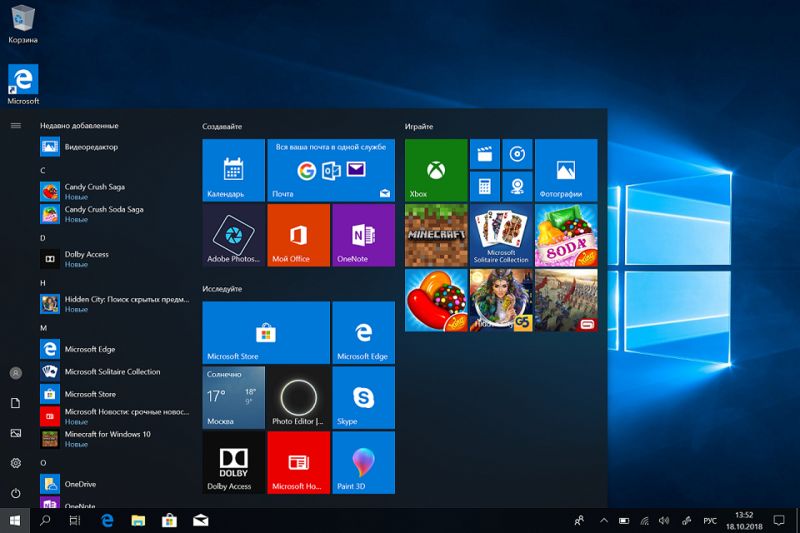The width and height of the screenshot is (800, 533).
Task: Open the Microsoft Edge tile
Action: point(363,333)
